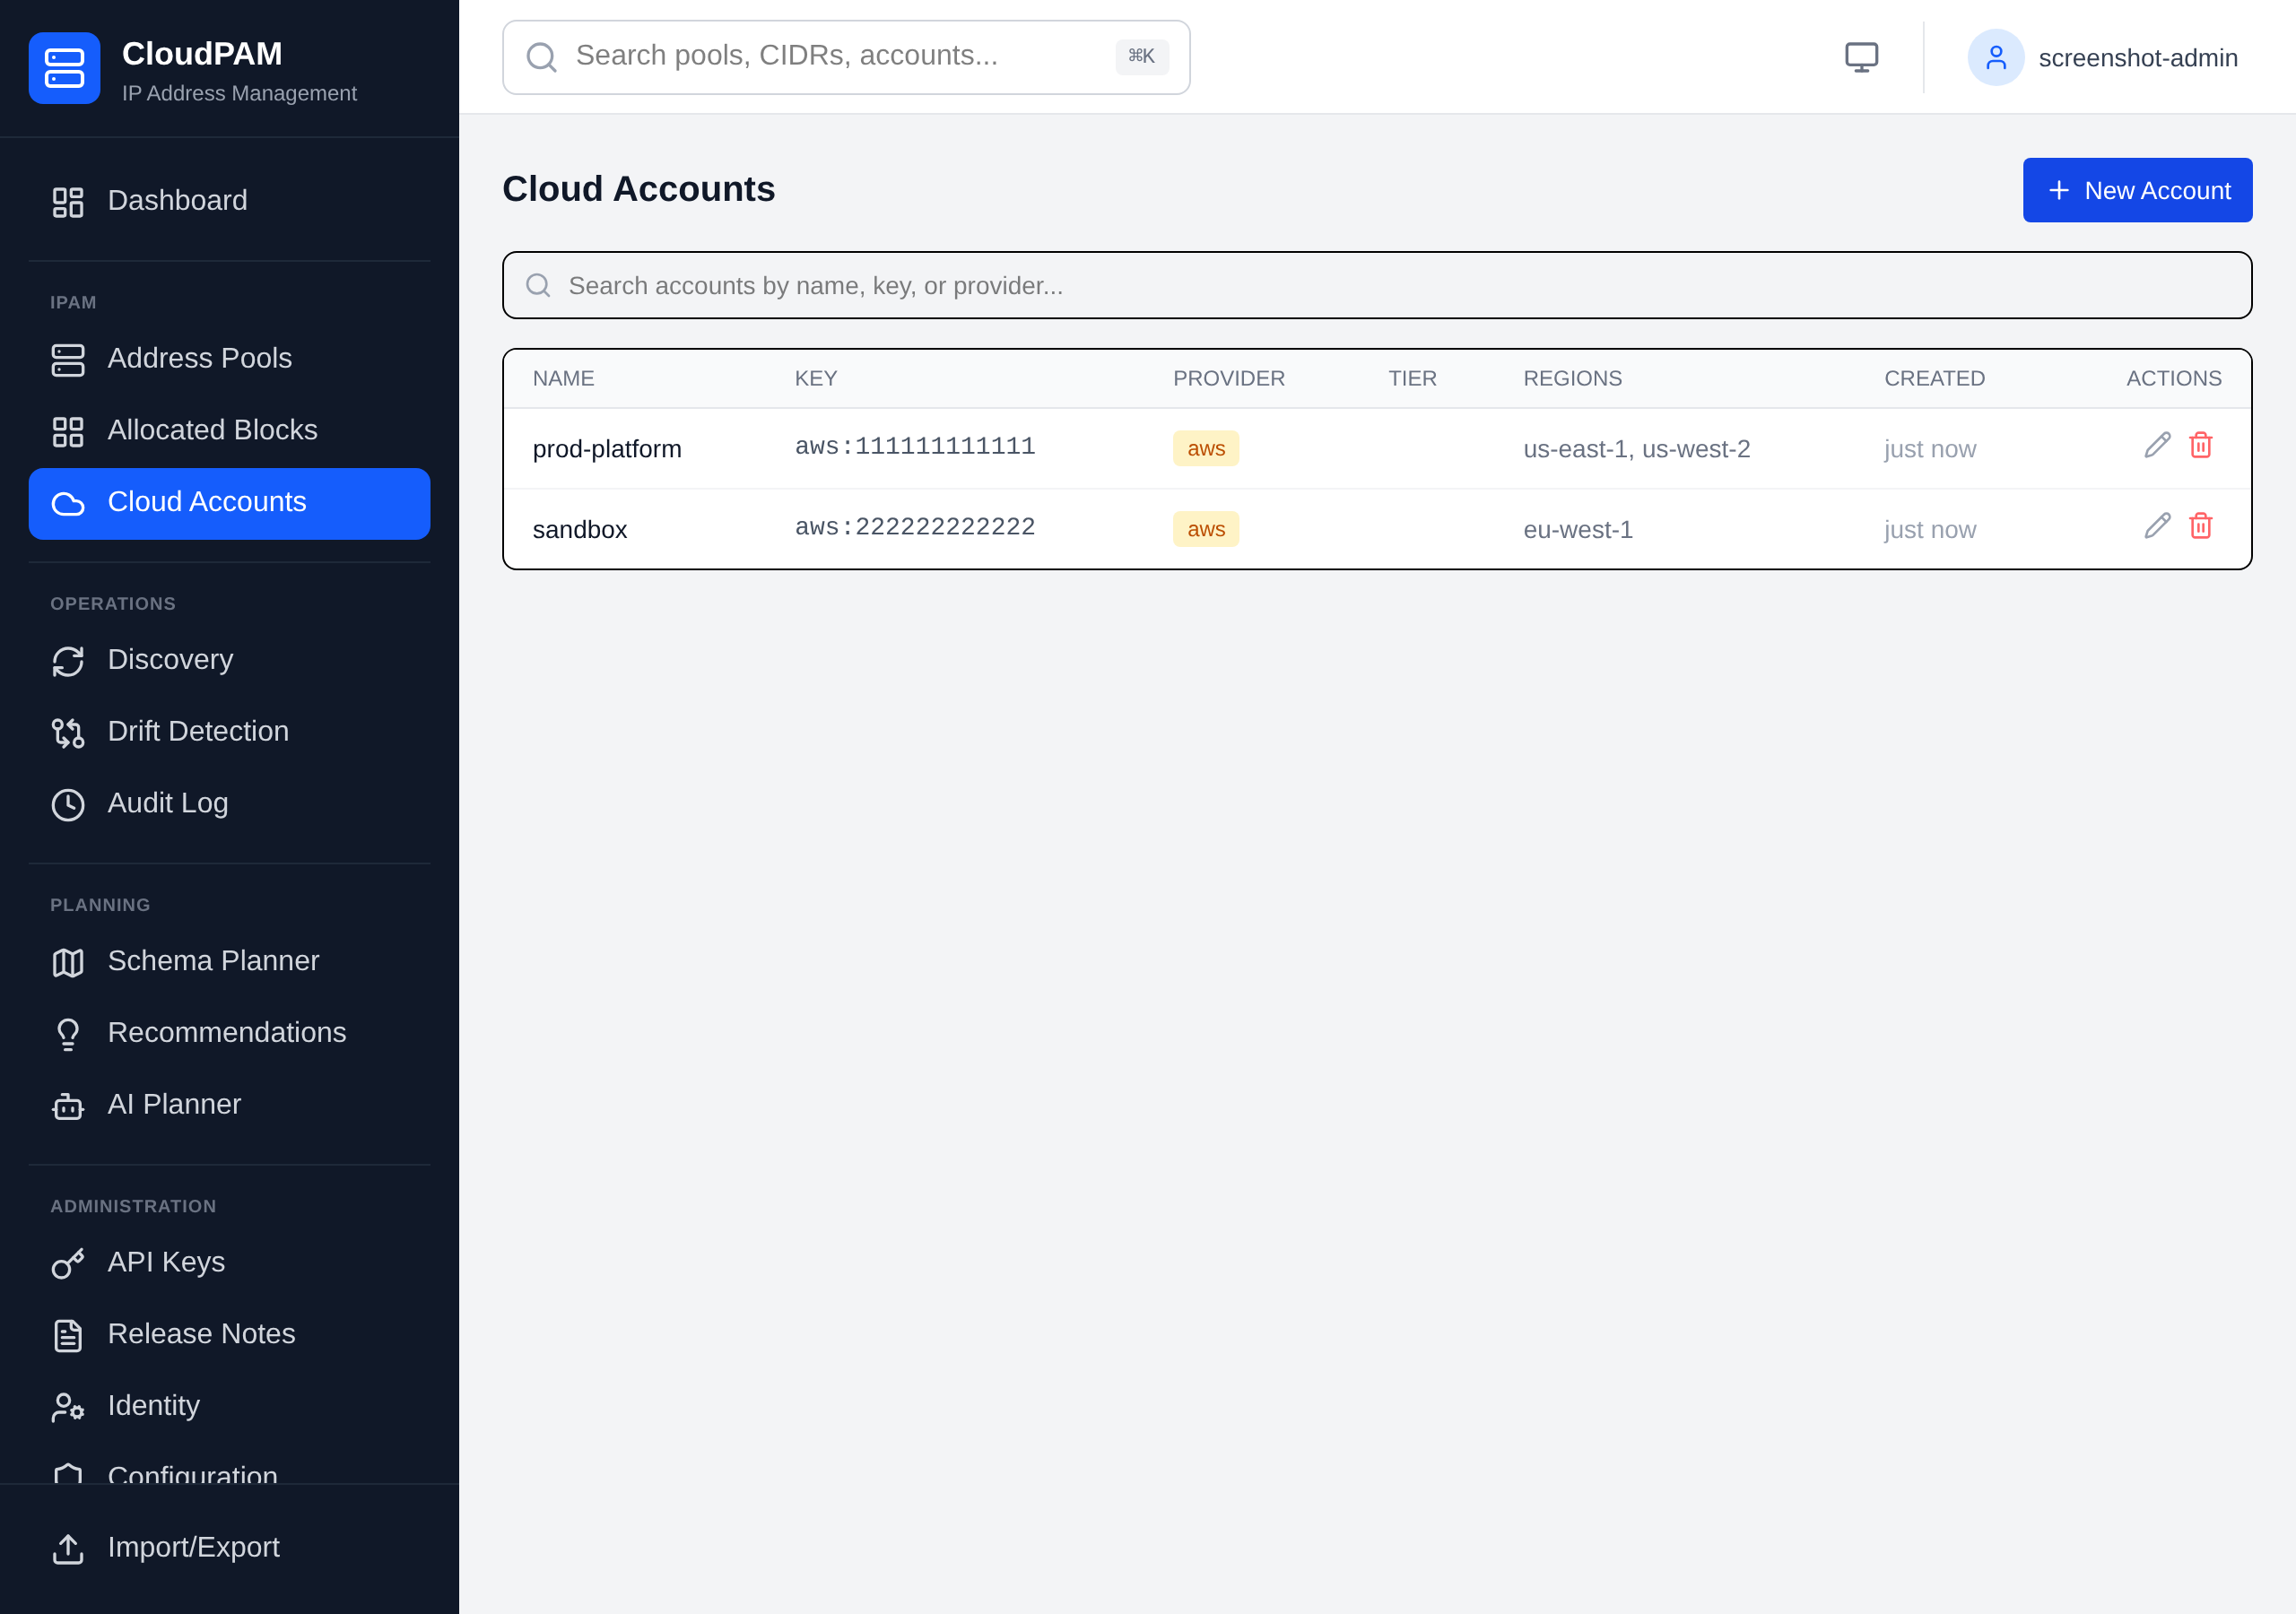Edit the prod-platform account with pencil icon

coord(2157,445)
